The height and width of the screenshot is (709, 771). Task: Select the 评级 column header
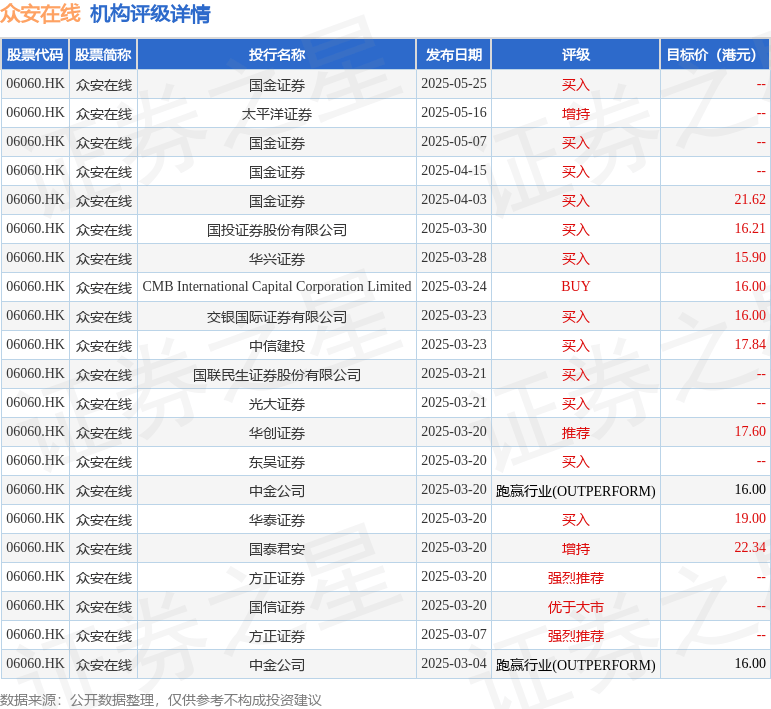tap(576, 55)
